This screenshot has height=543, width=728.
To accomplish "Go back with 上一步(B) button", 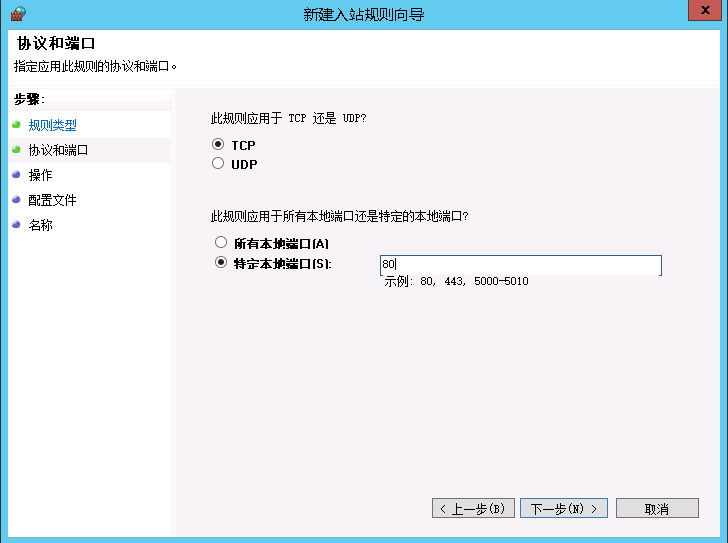I will tap(473, 509).
